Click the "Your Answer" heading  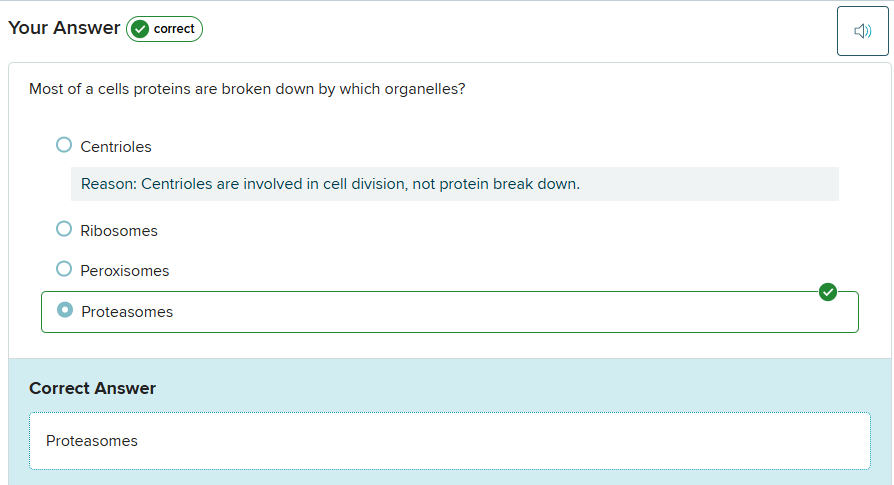(64, 28)
